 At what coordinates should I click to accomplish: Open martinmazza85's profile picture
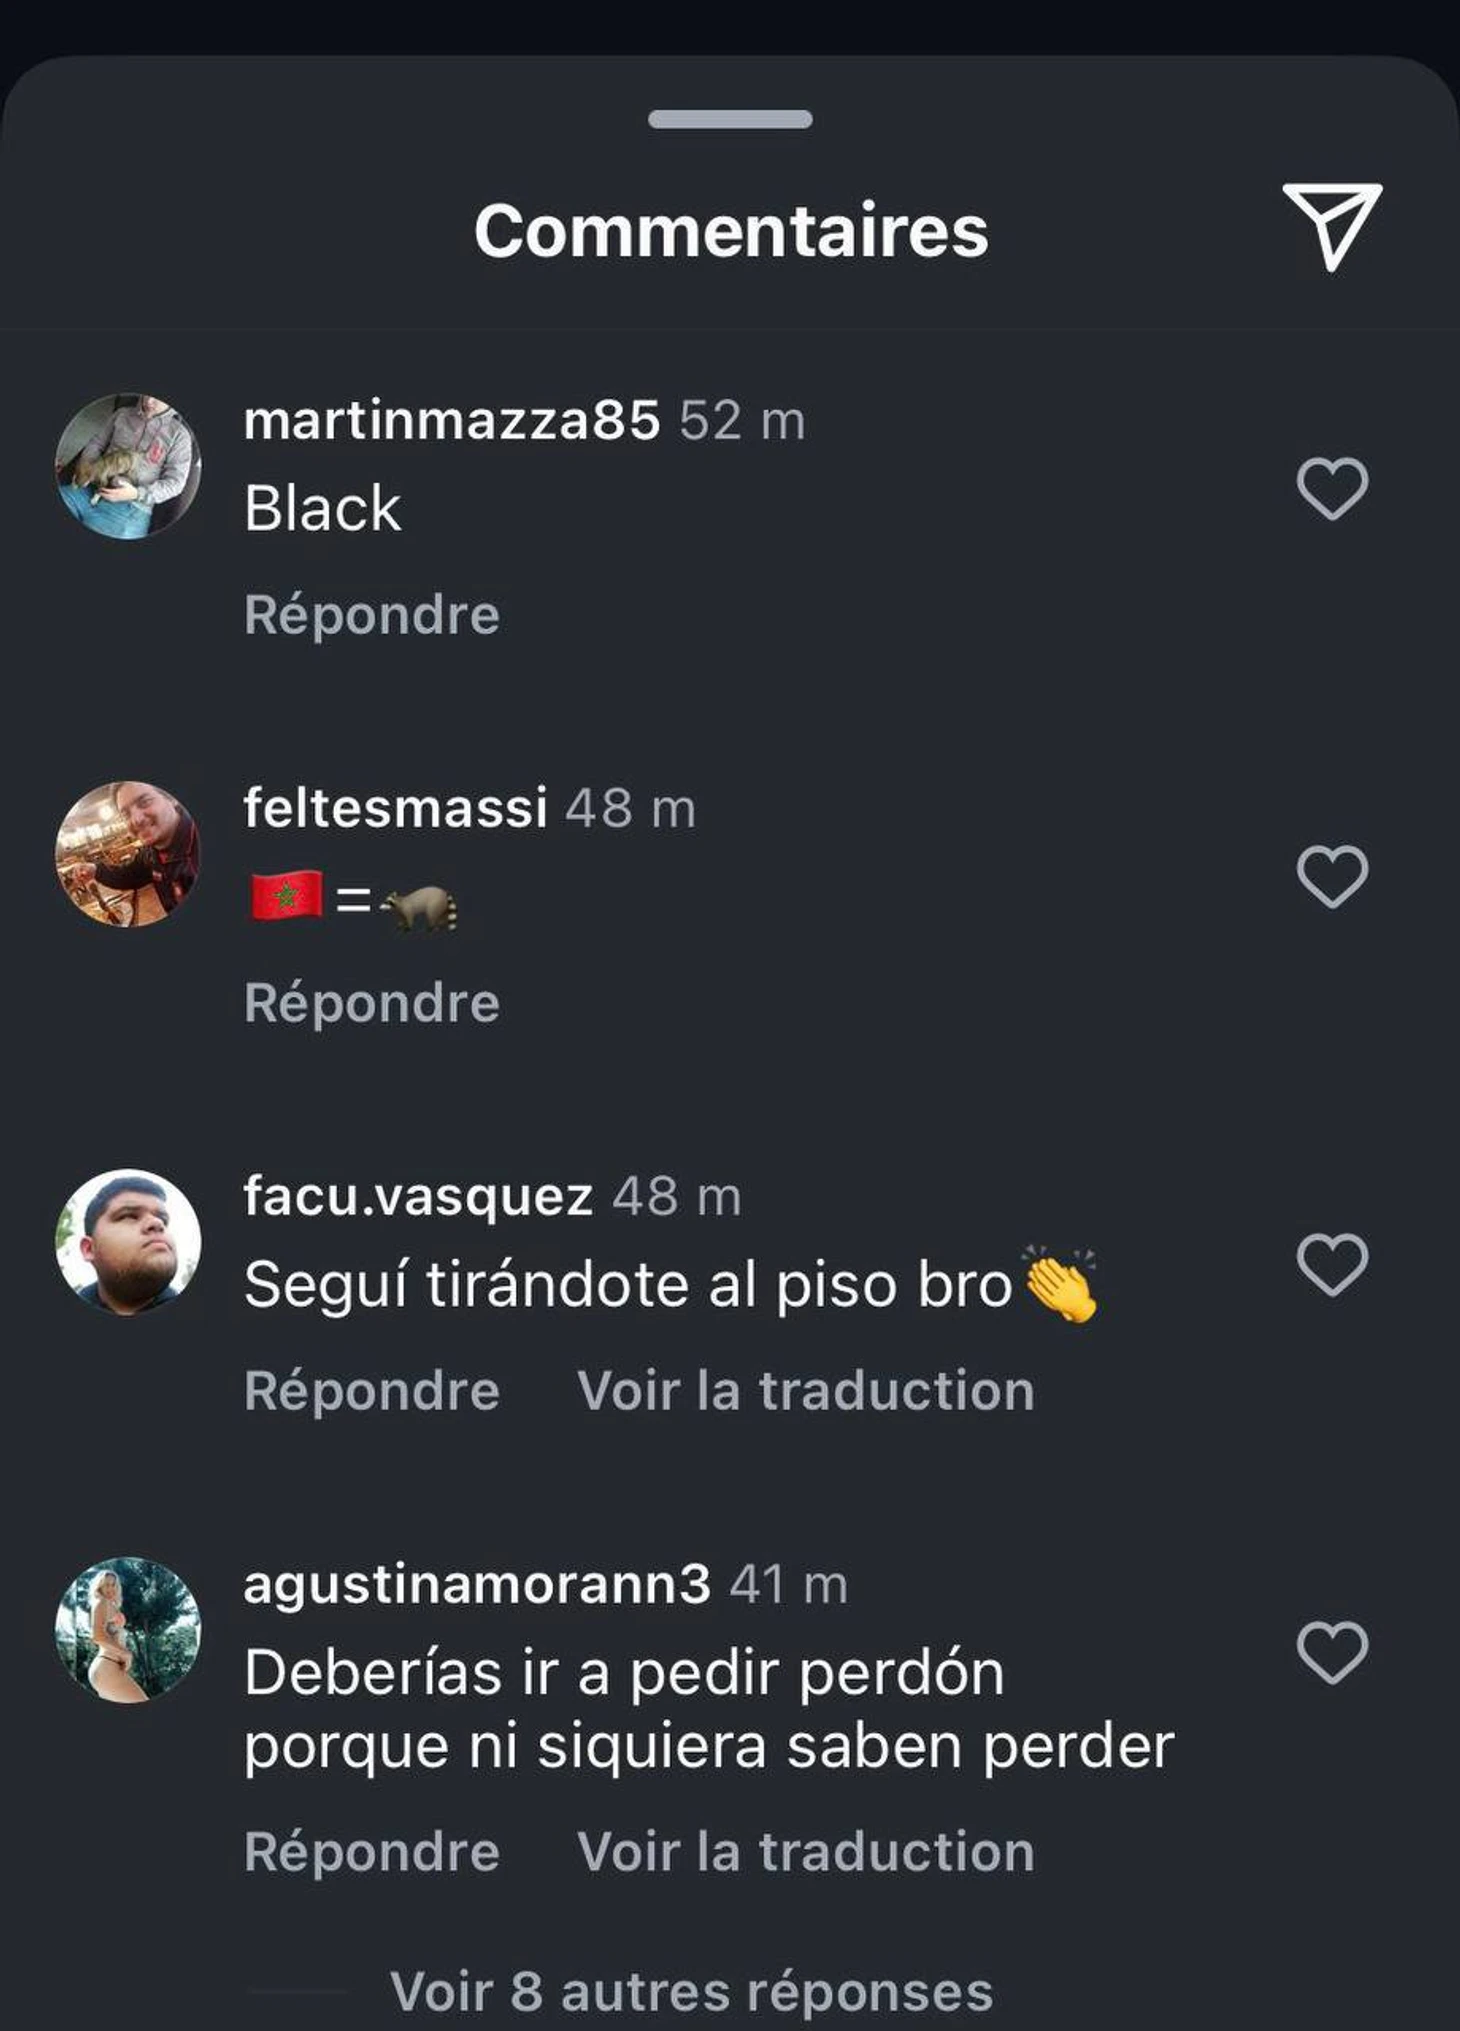click(128, 466)
